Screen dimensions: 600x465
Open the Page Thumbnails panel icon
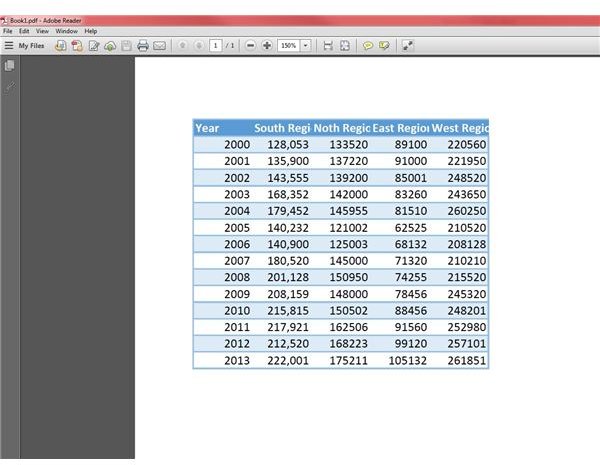pyautogui.click(x=10, y=66)
